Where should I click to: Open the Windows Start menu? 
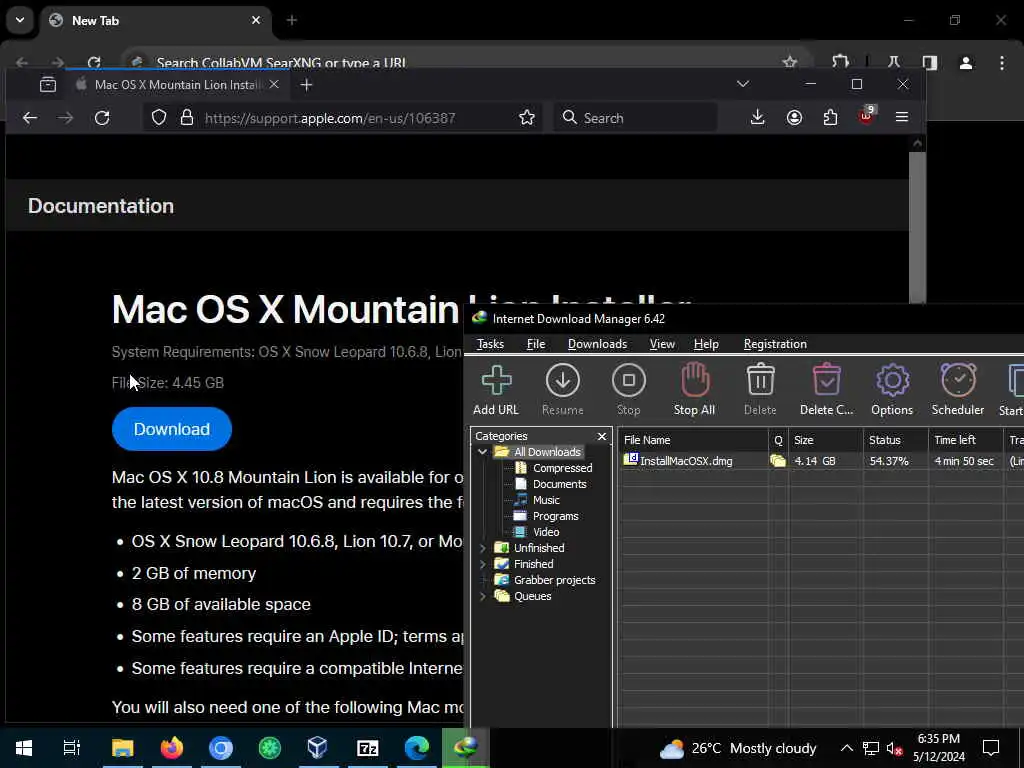tap(24, 748)
